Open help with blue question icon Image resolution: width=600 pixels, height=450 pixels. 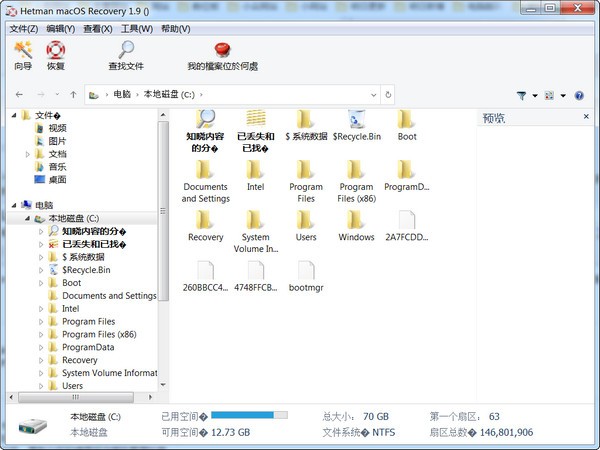(x=579, y=95)
